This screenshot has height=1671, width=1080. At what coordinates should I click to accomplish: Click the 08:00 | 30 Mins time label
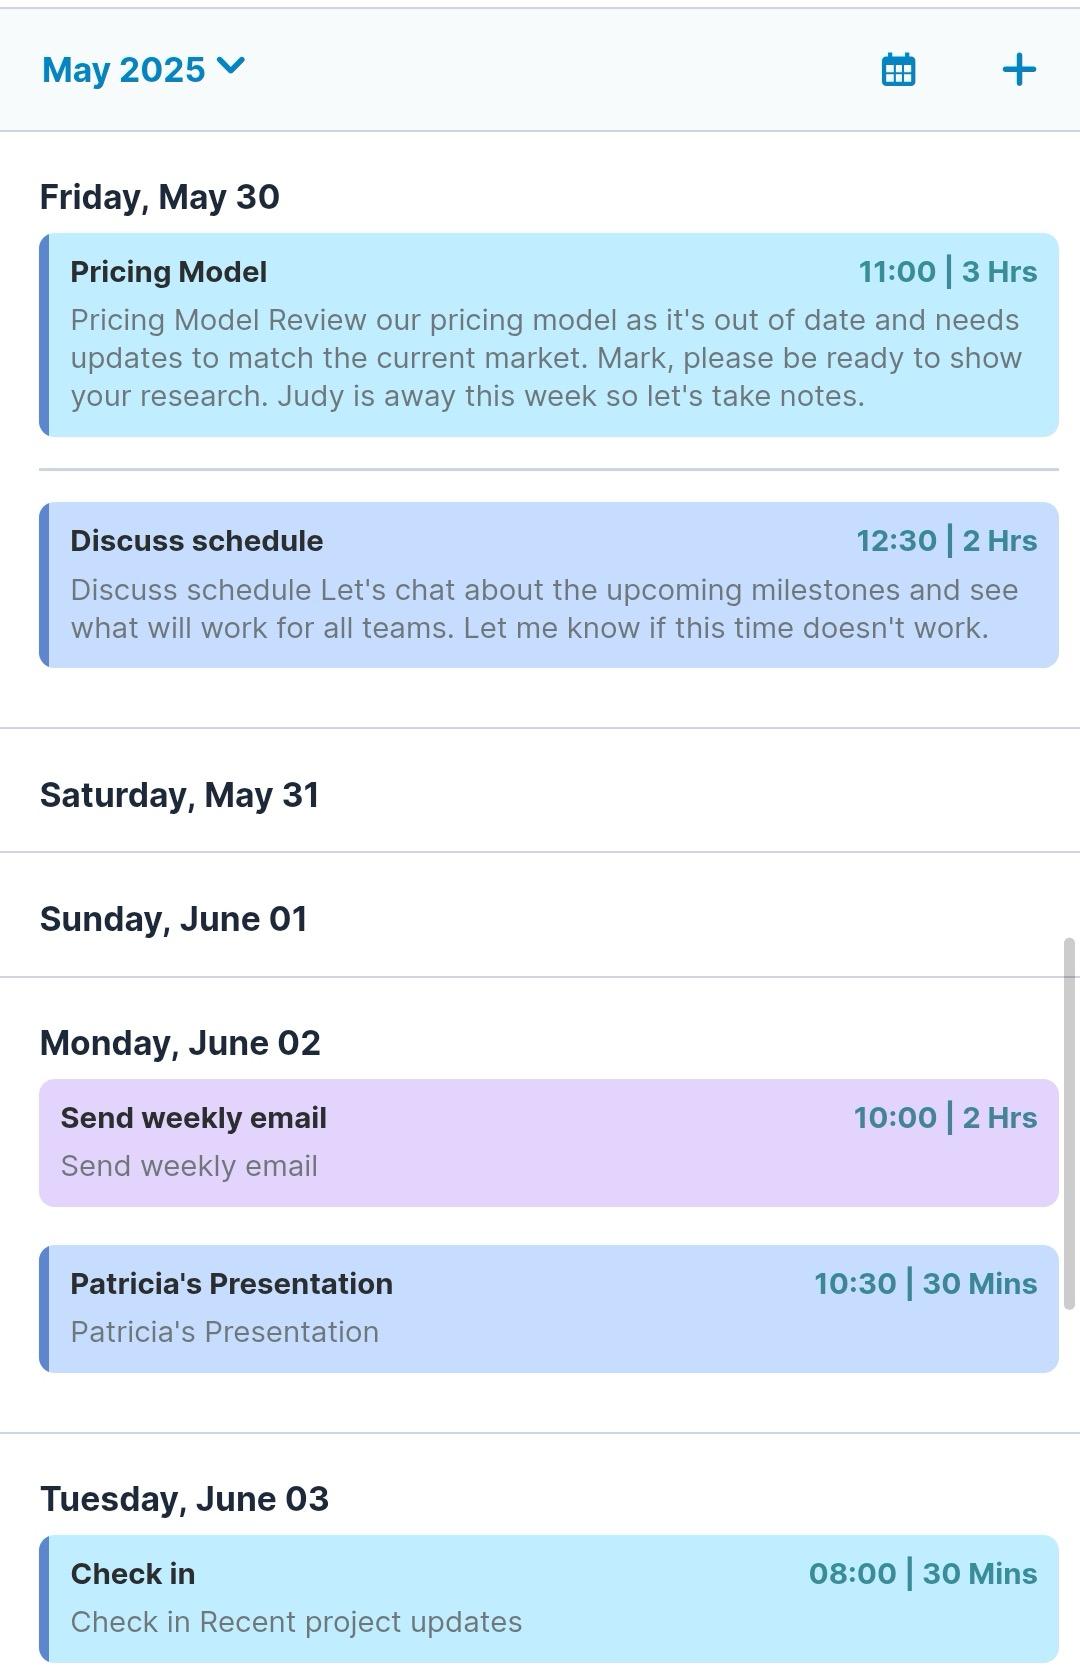tap(922, 1574)
